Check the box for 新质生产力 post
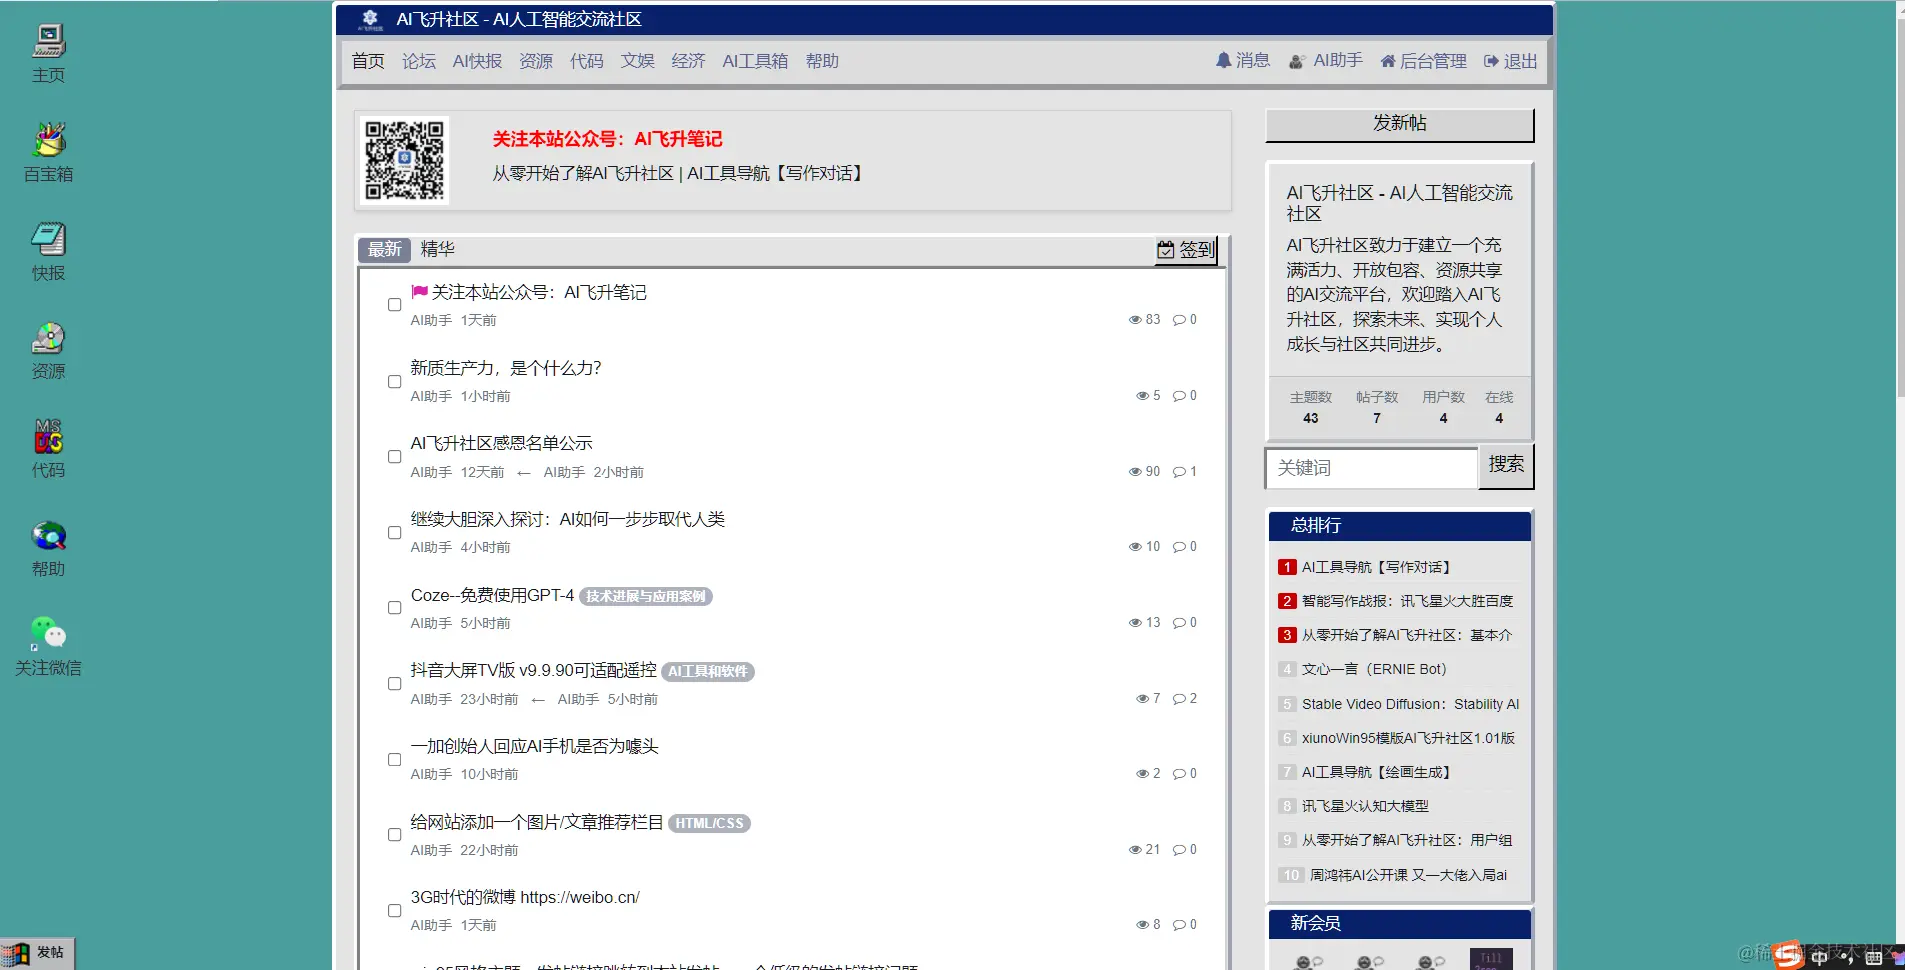The image size is (1905, 970). click(395, 381)
